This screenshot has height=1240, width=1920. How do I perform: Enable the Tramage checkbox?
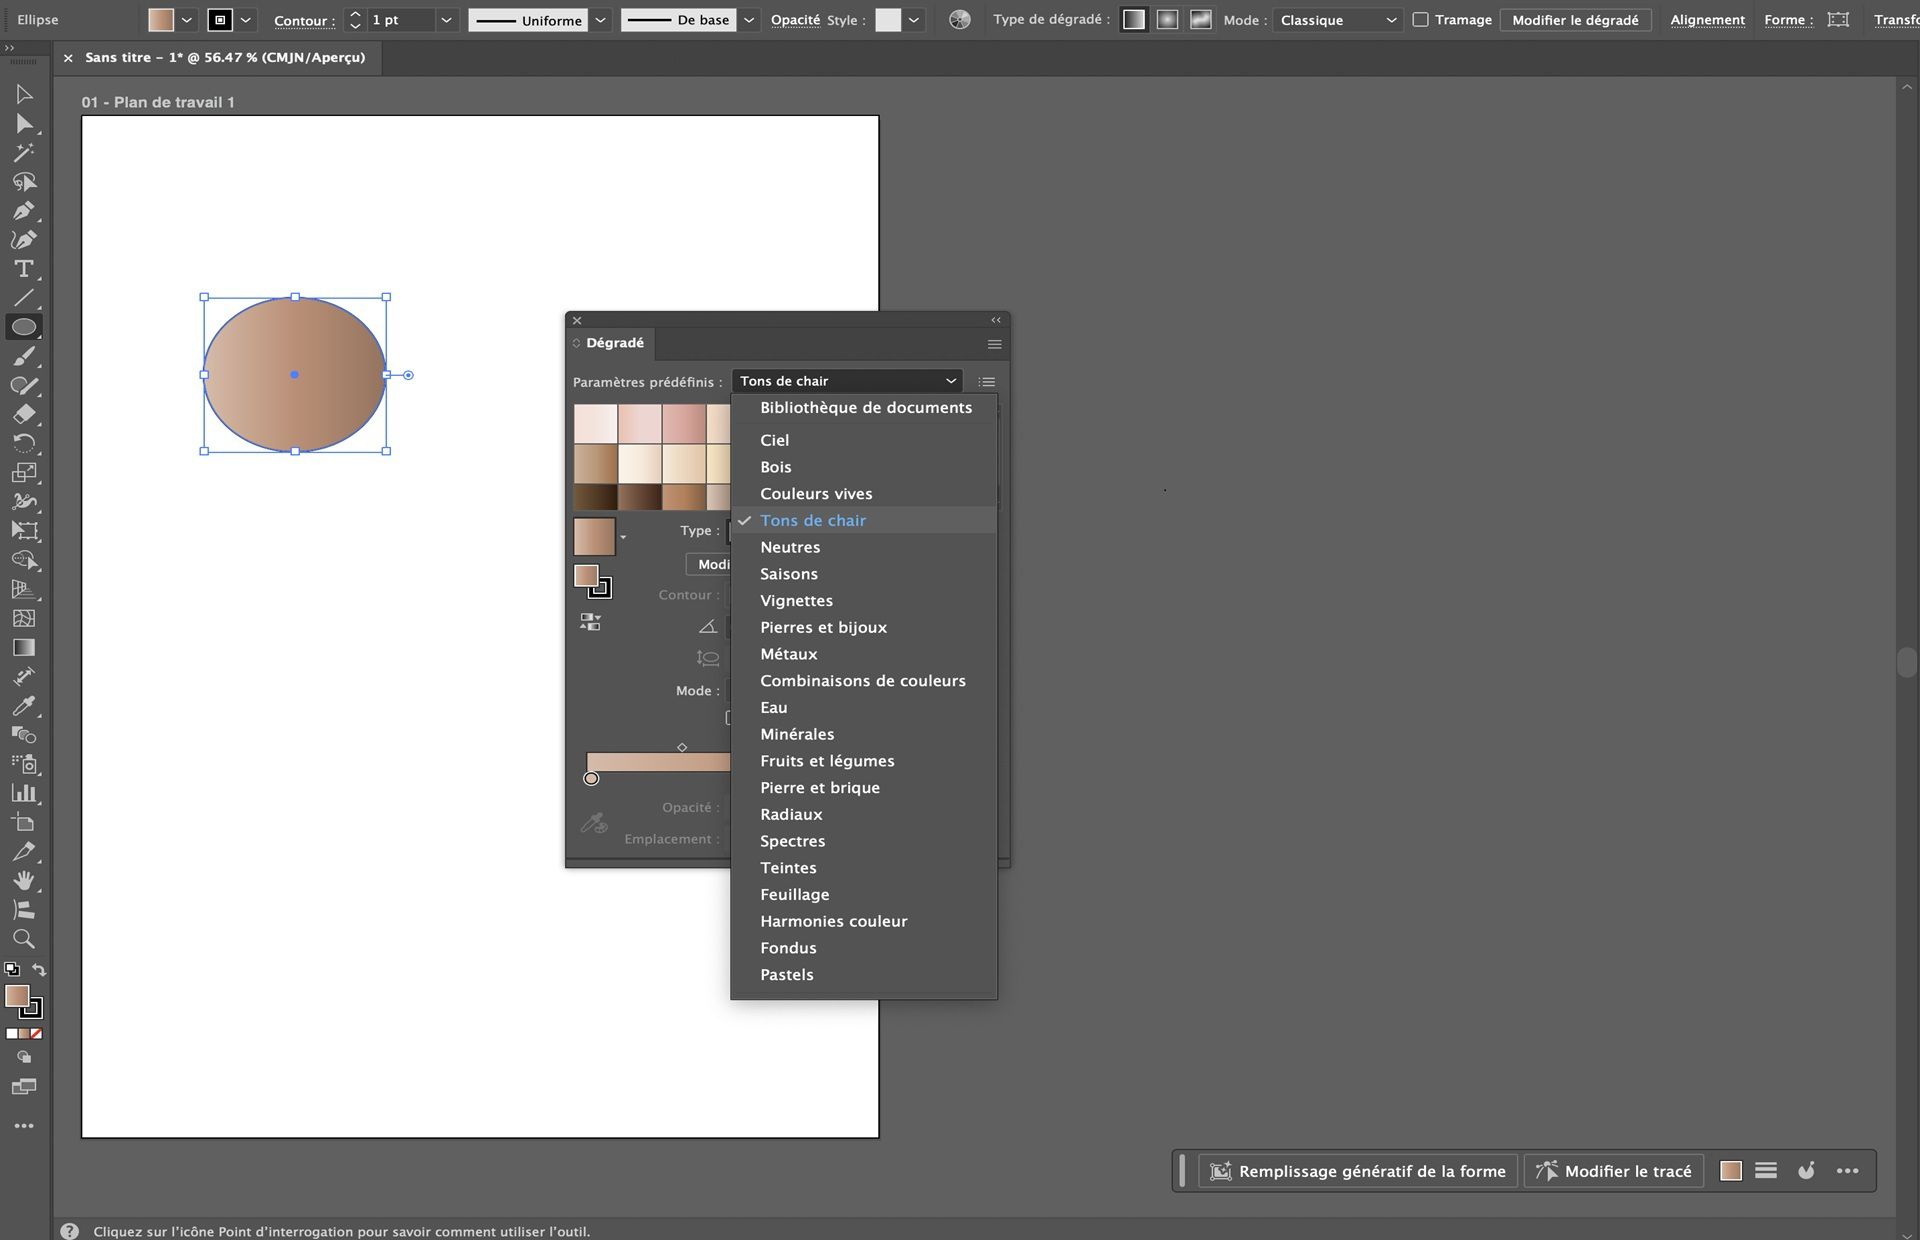pos(1420,20)
